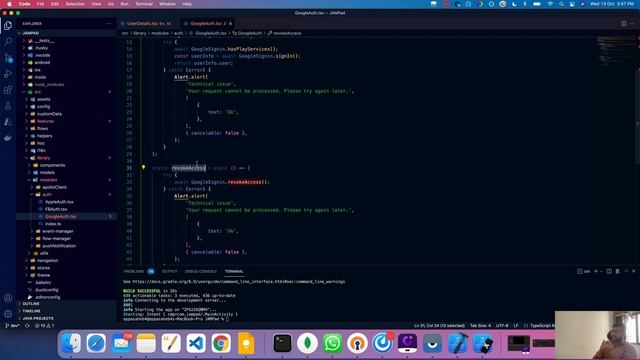Change Tab Size: 4 indentation setting
This screenshot has height=360, width=640.
click(480, 326)
